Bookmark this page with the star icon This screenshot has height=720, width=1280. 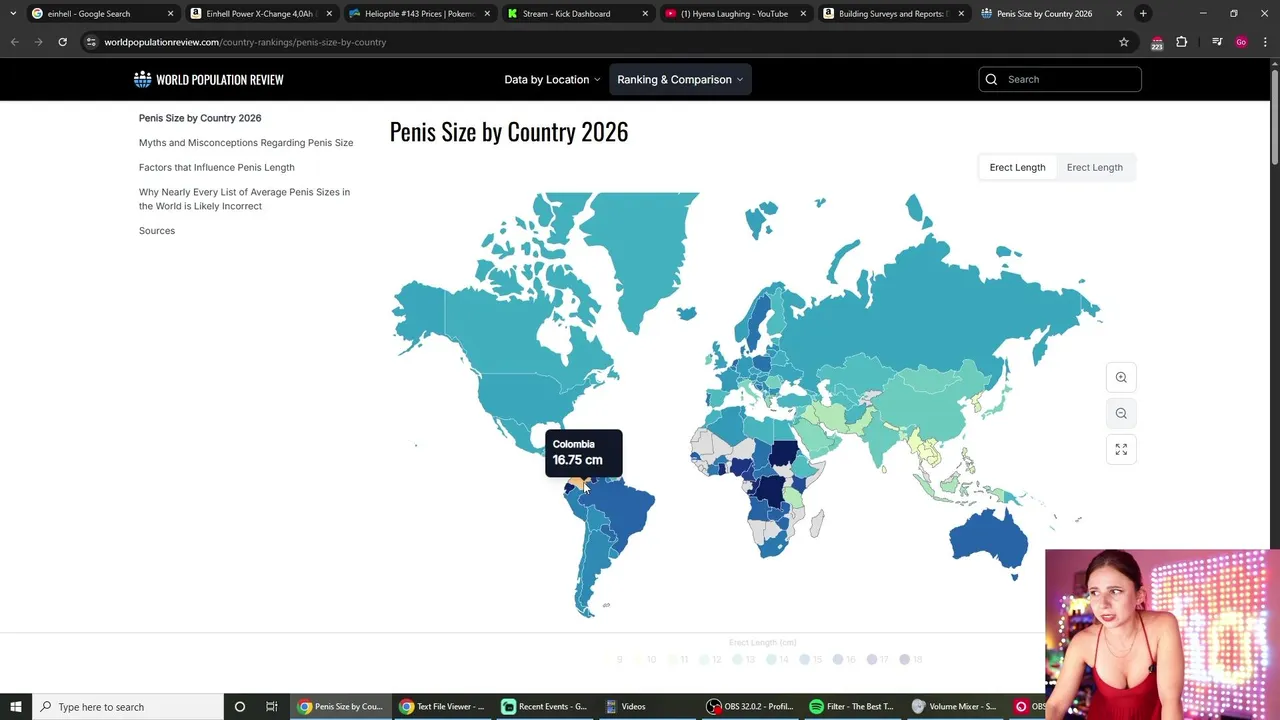[x=1124, y=42]
